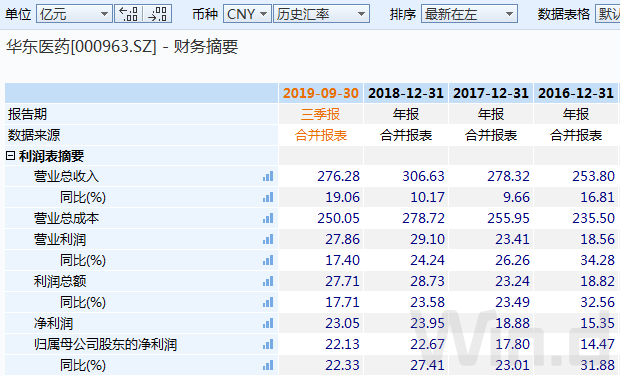This screenshot has height=376, width=620.
Task: Click the revenue value 276.28
Action: point(338,176)
